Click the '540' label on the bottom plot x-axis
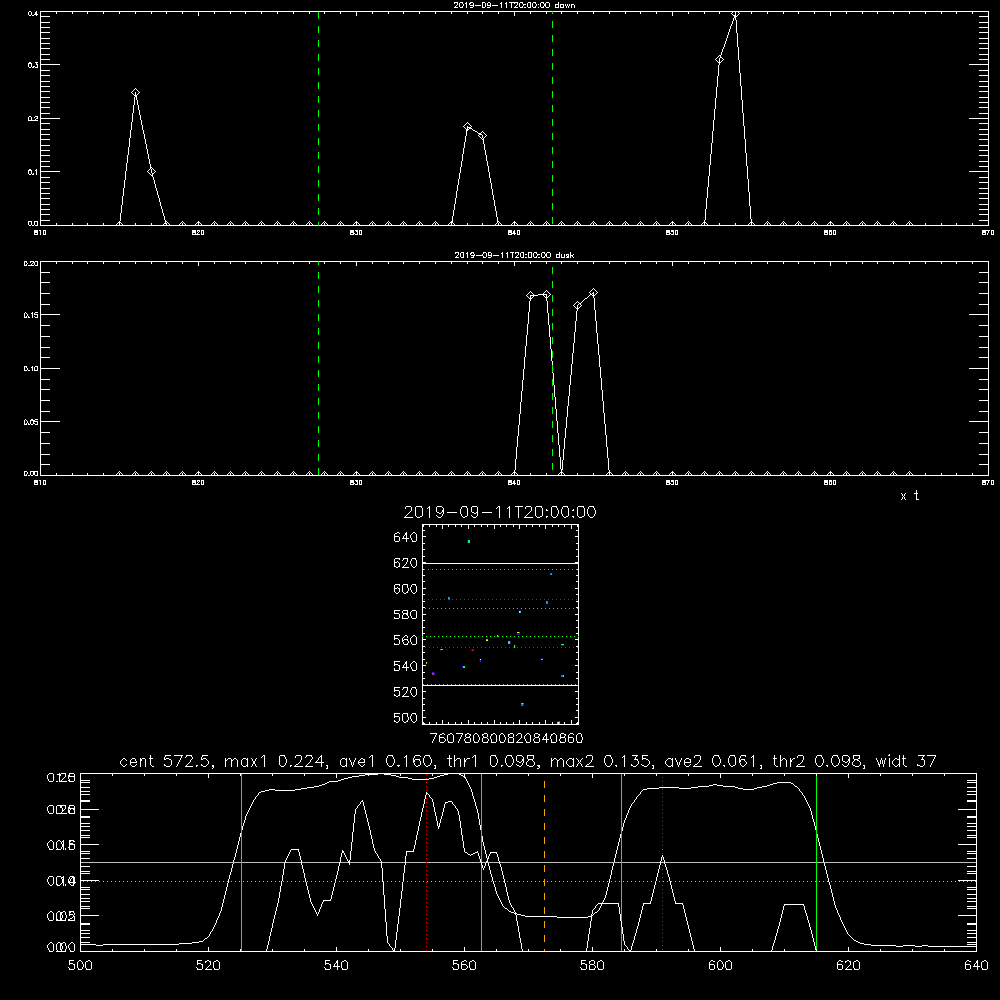This screenshot has width=1000, height=1000. (x=336, y=966)
